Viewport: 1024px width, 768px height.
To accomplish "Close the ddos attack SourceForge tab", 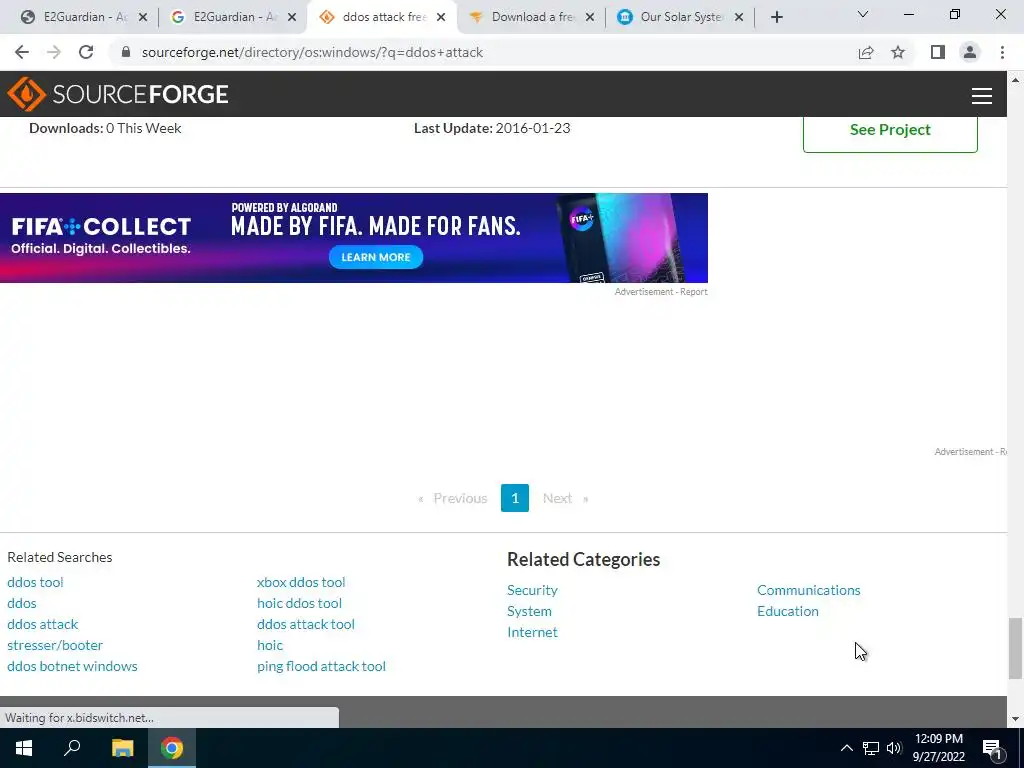I will point(441,17).
